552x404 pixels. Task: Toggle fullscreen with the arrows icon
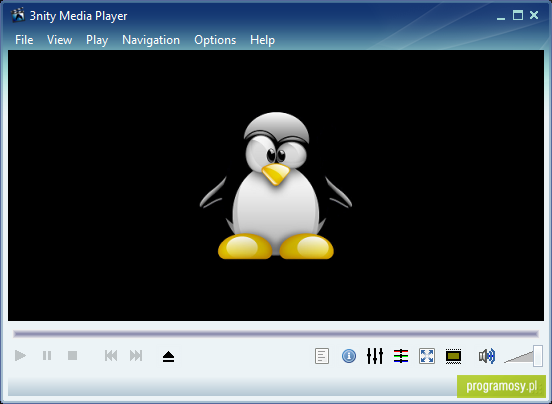[x=427, y=356]
